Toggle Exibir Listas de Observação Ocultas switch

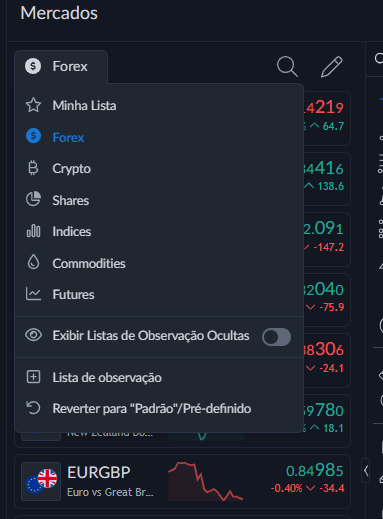(276, 337)
